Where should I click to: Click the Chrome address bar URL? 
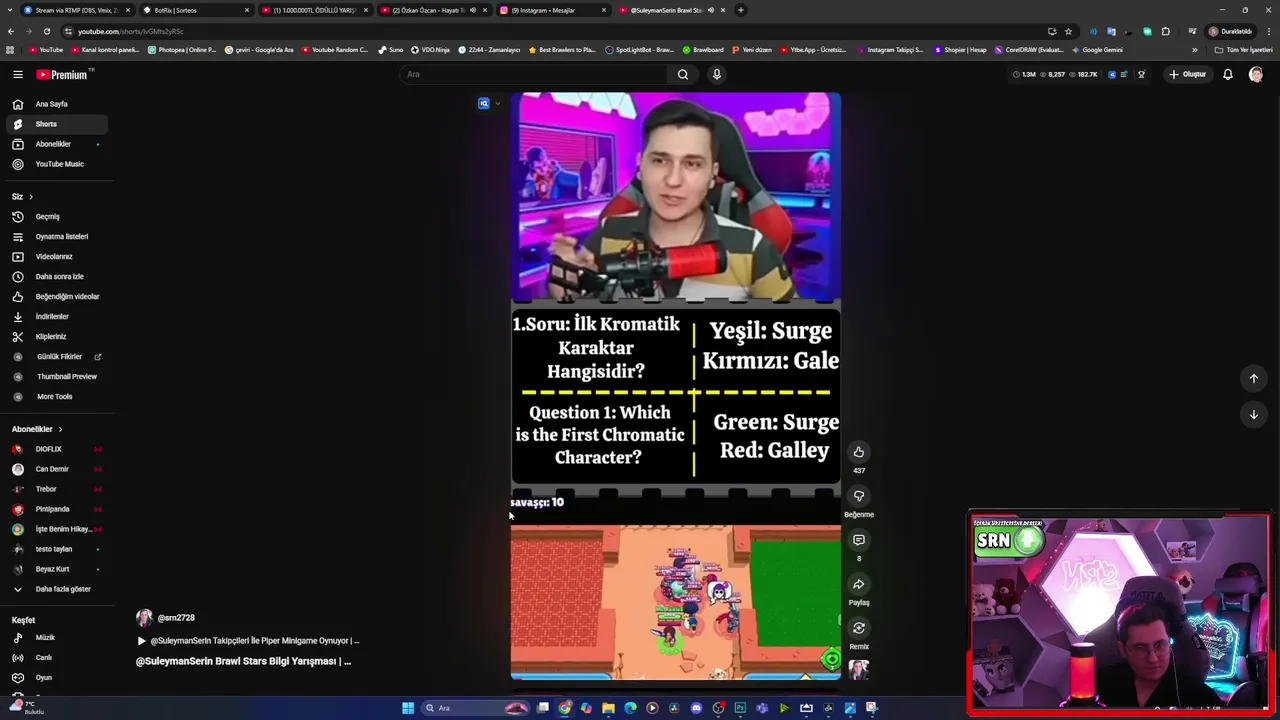(x=131, y=31)
